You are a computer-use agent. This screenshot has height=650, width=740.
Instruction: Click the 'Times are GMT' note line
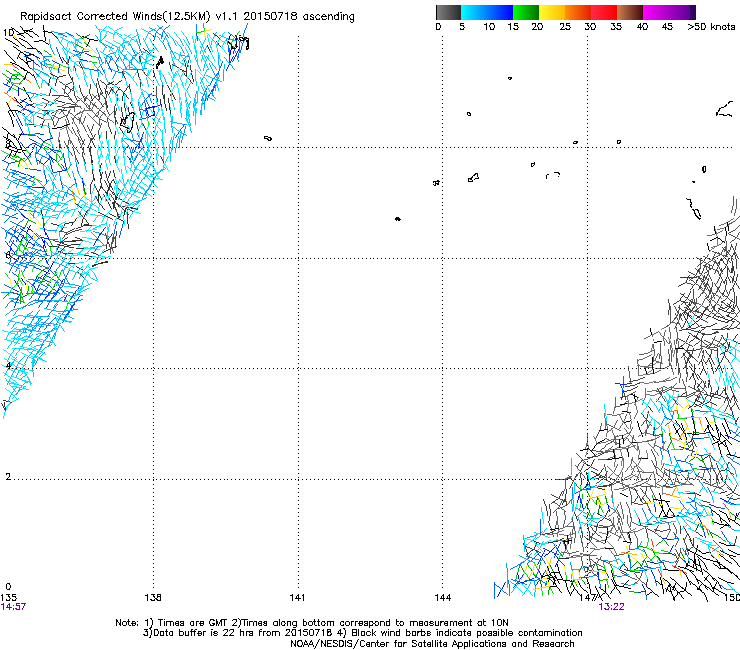click(x=312, y=623)
